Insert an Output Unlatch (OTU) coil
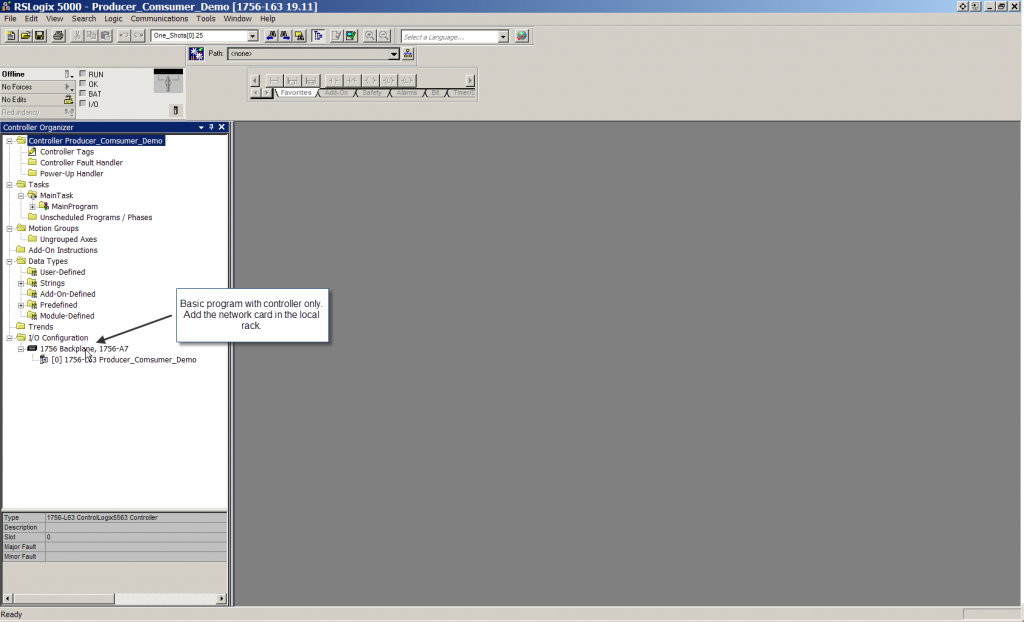 point(389,80)
